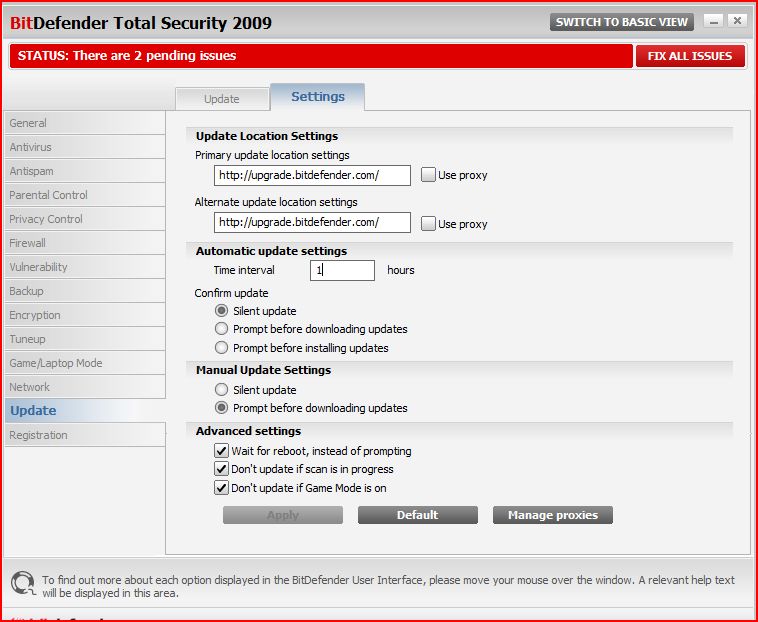Open the Vulnerability section
Image resolution: width=758 pixels, height=622 pixels.
85,267
